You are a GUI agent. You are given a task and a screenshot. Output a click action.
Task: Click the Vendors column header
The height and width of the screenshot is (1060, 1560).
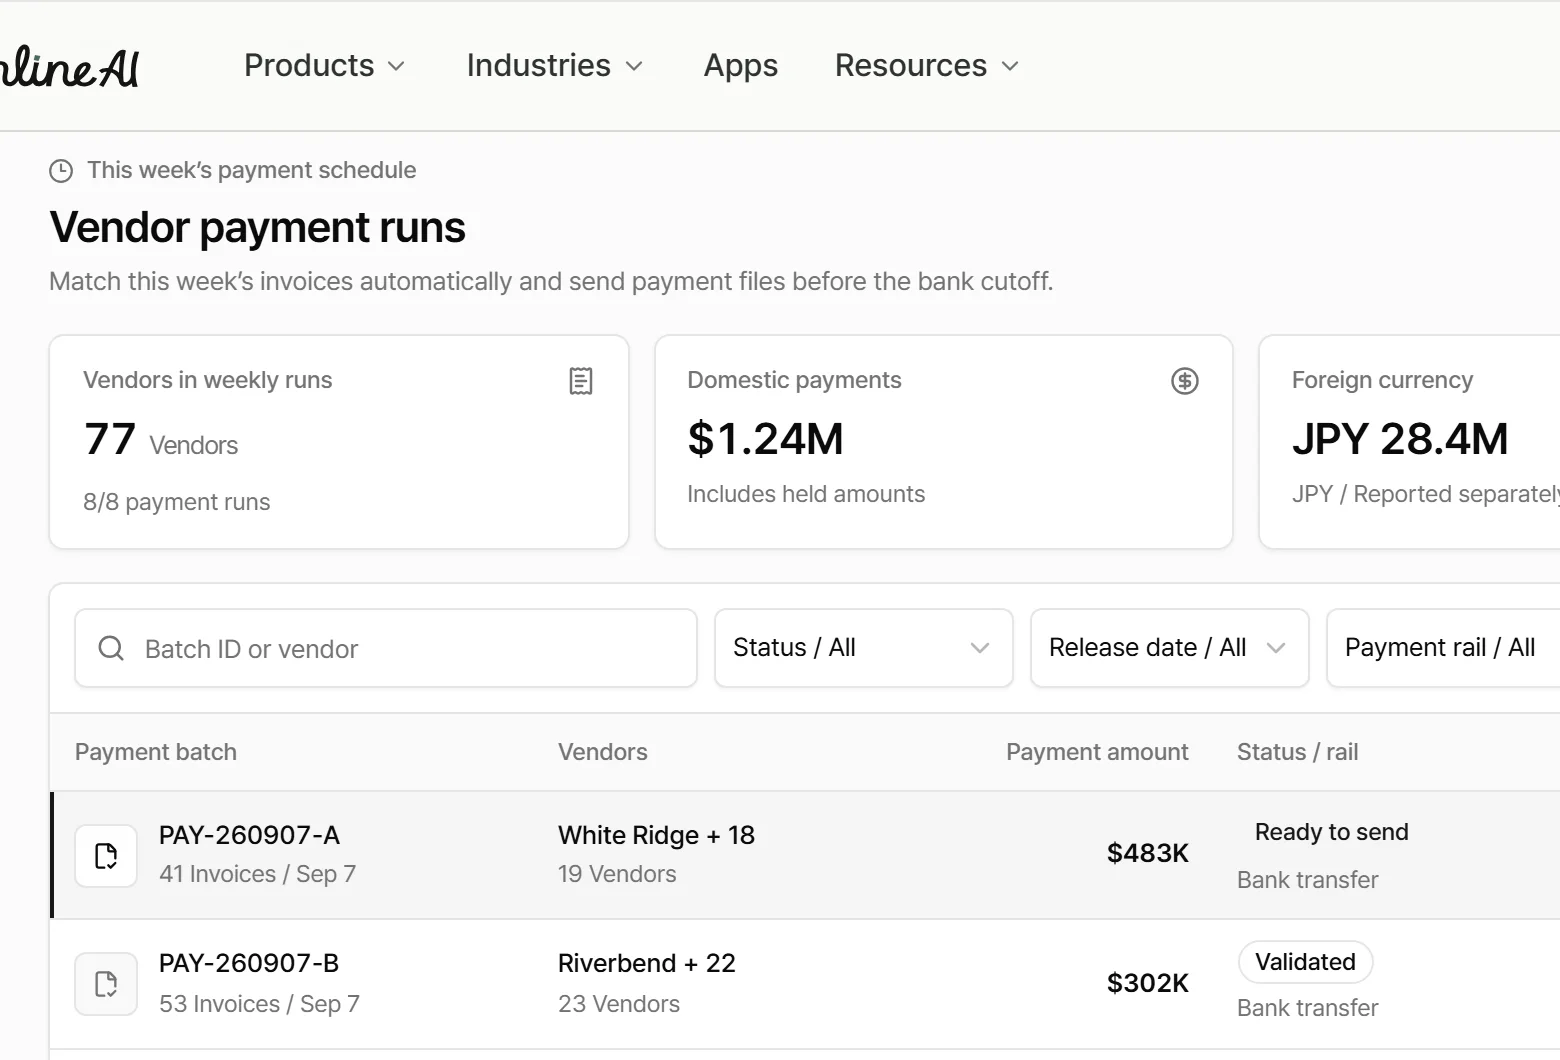pyautogui.click(x=603, y=752)
